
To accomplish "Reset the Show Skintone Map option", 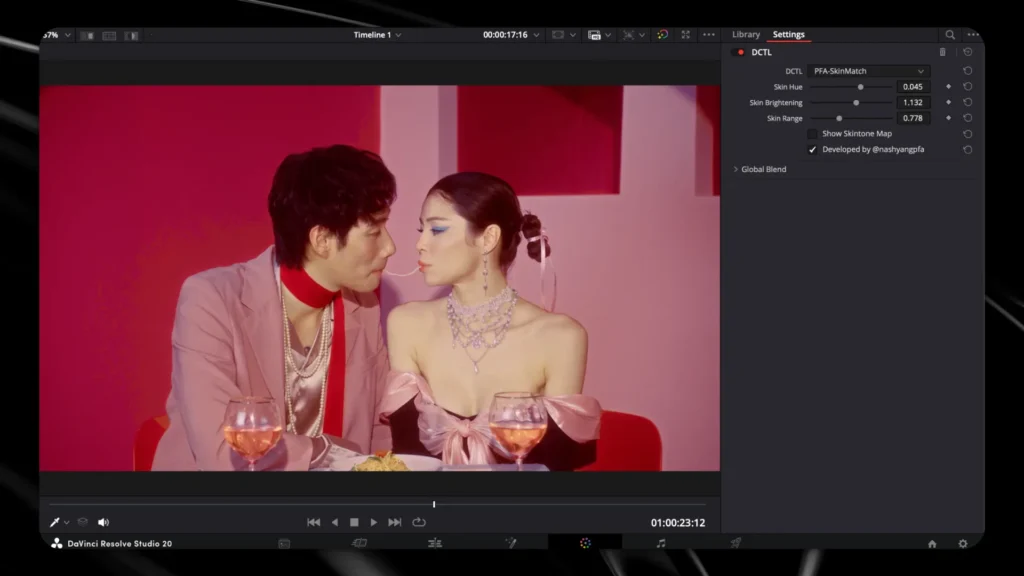I will click(968, 134).
